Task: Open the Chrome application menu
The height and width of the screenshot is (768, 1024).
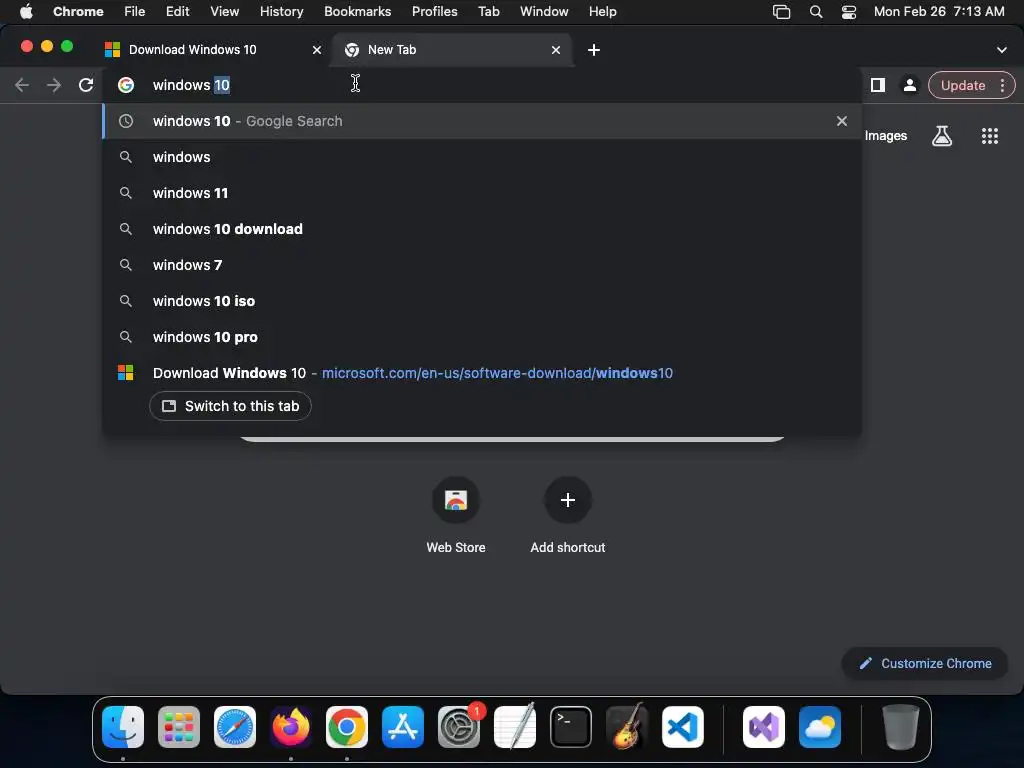Action: coord(78,11)
